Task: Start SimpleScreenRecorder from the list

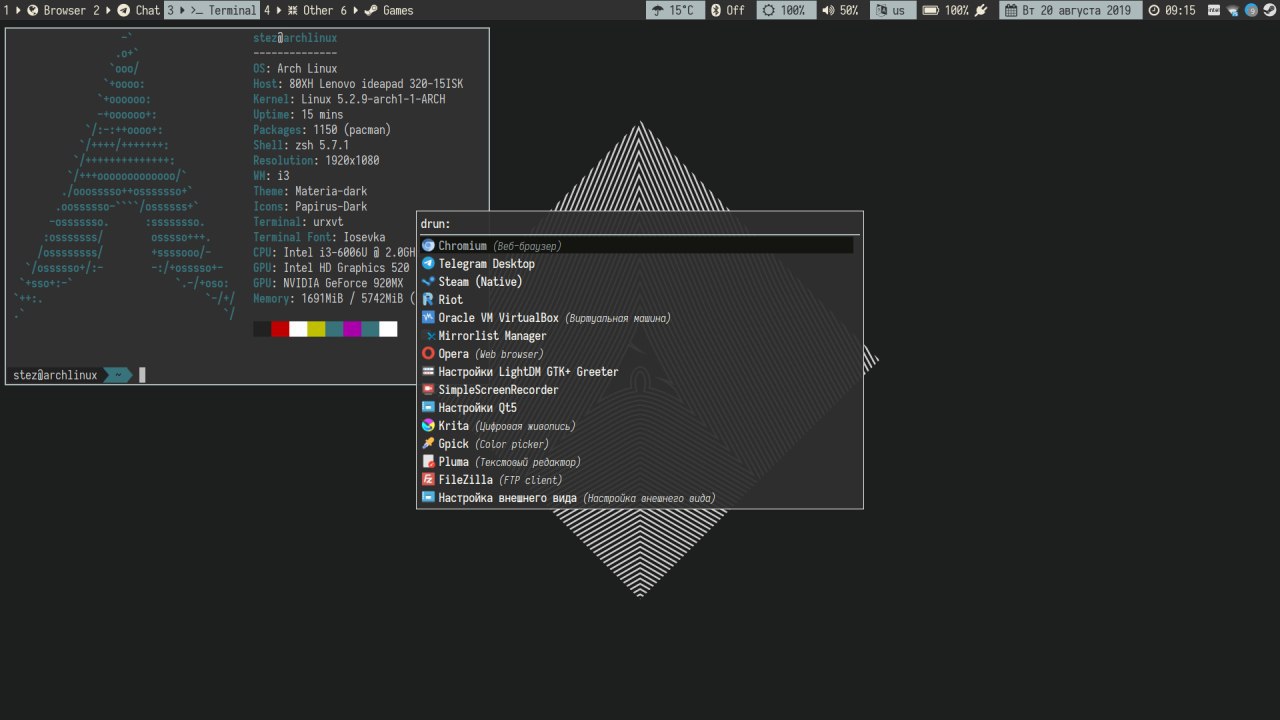Action: 638,390
